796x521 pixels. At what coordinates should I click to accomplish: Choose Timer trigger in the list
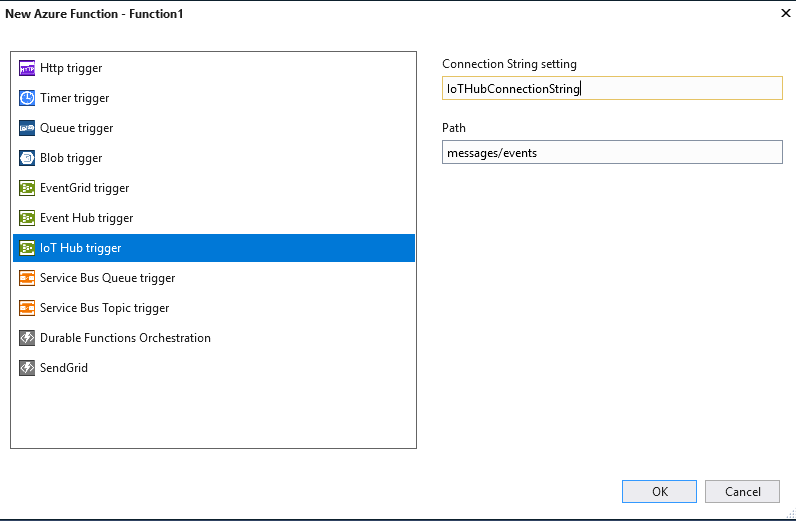75,98
